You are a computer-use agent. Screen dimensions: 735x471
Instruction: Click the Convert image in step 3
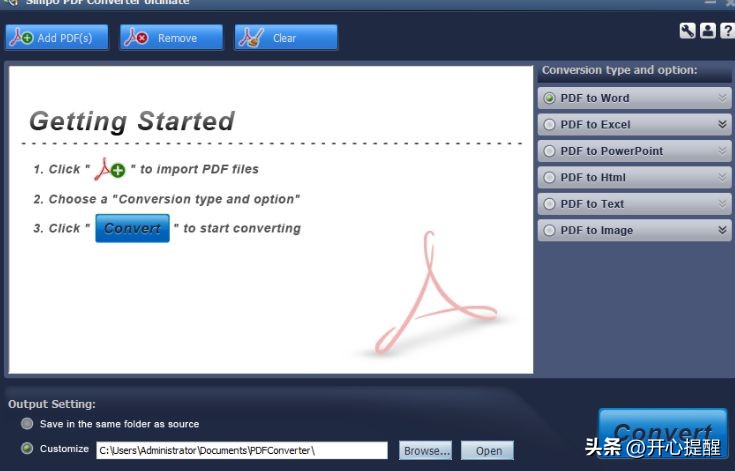coord(132,228)
